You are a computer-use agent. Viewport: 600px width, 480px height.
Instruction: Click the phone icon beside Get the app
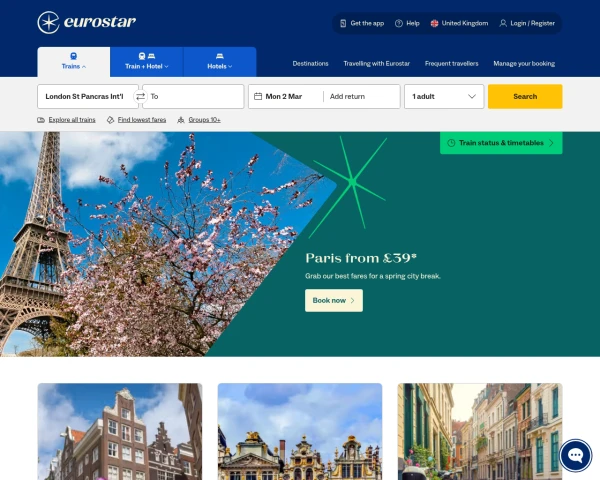343,23
